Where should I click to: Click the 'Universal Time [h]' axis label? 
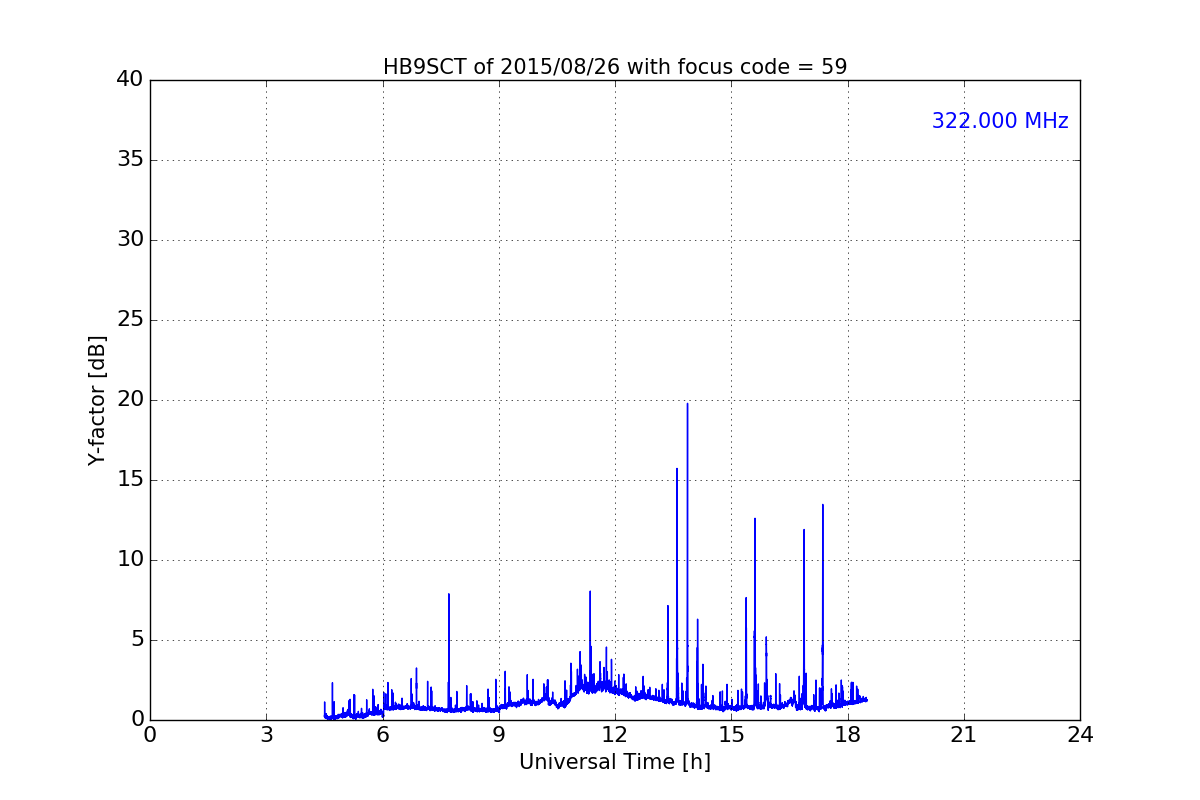[615, 762]
